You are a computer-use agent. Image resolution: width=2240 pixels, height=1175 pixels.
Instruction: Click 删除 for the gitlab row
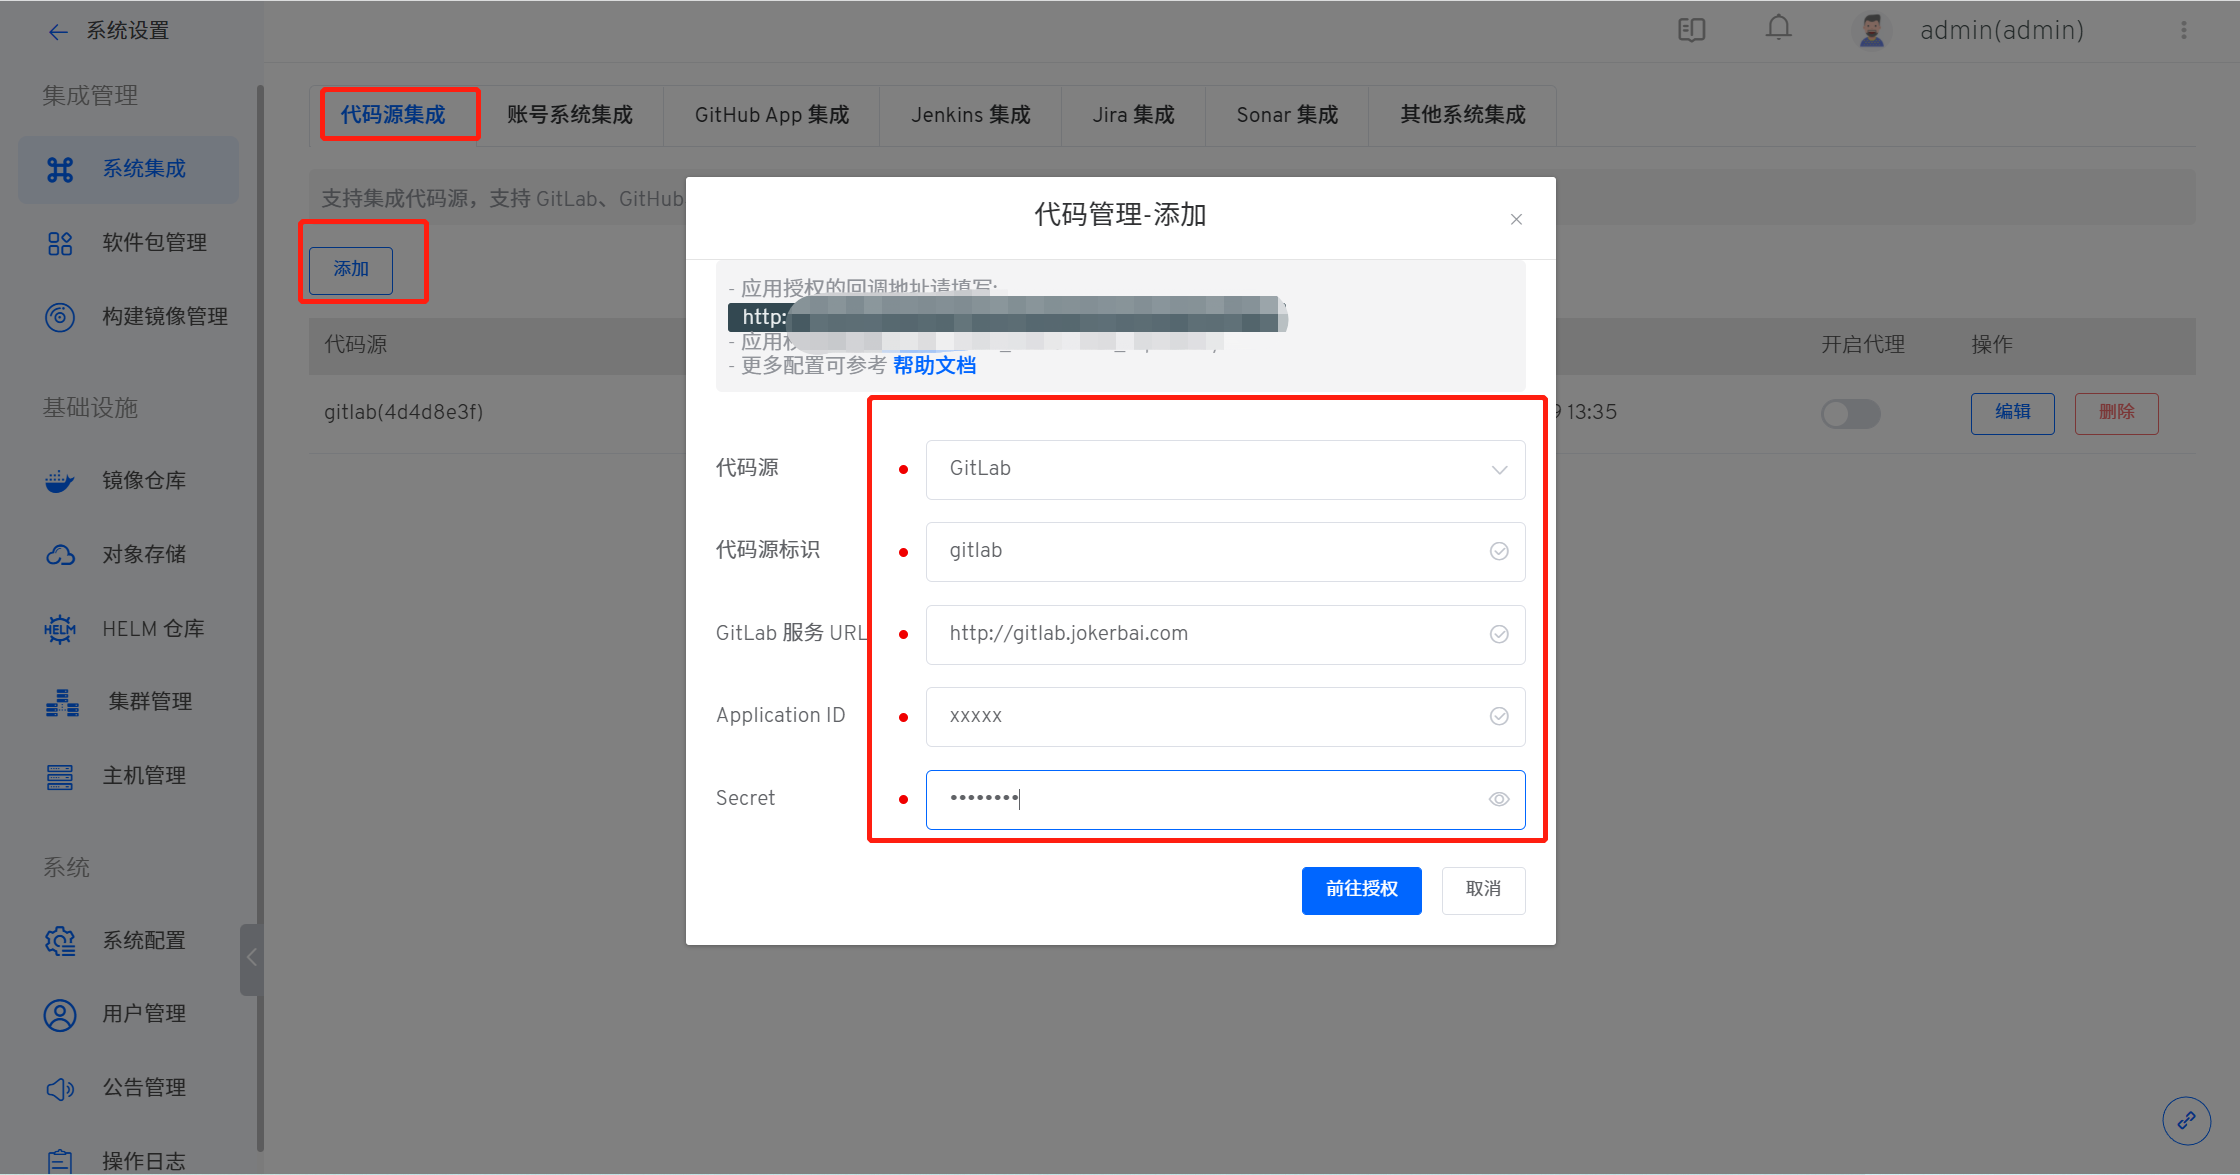click(2116, 413)
